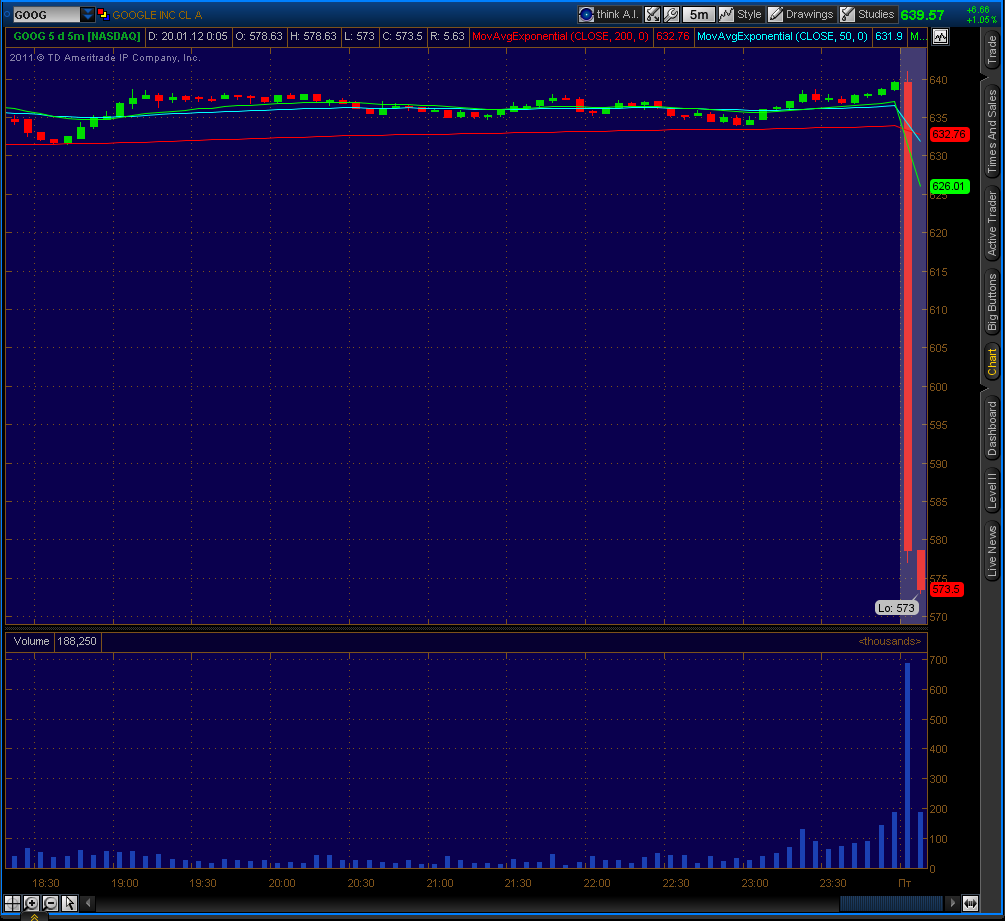This screenshot has width=1005, height=921.
Task: Click the +6.66 change value at the top
Action: coord(979,10)
